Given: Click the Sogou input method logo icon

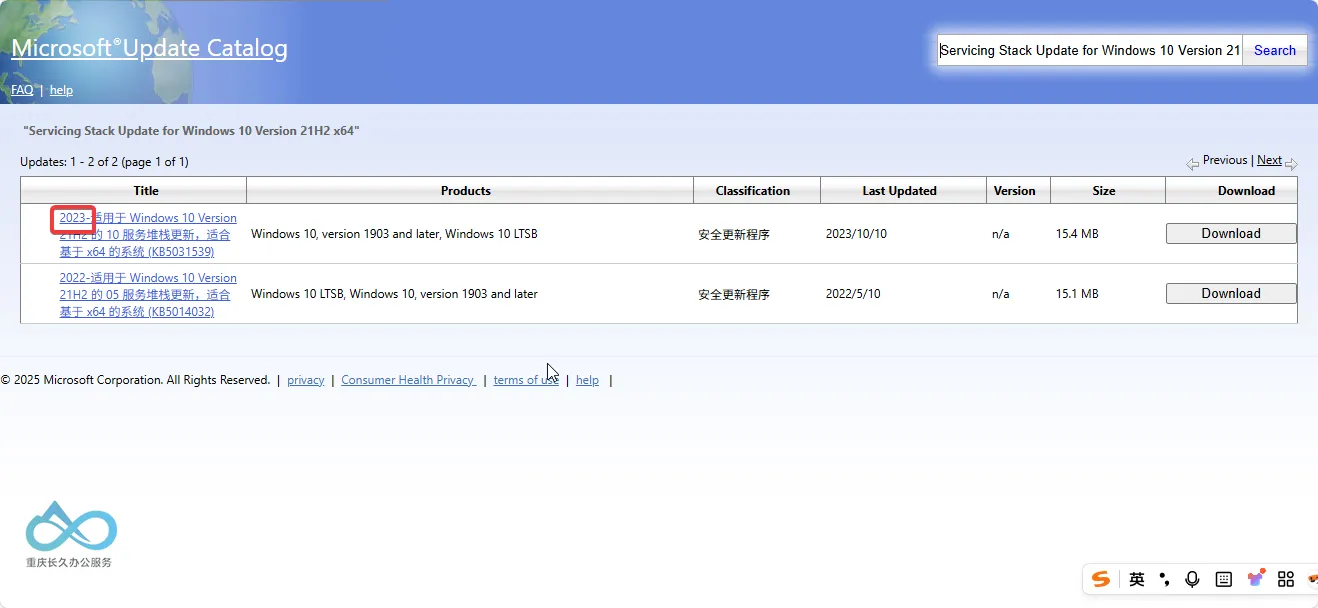Looking at the screenshot, I should click(x=1101, y=579).
